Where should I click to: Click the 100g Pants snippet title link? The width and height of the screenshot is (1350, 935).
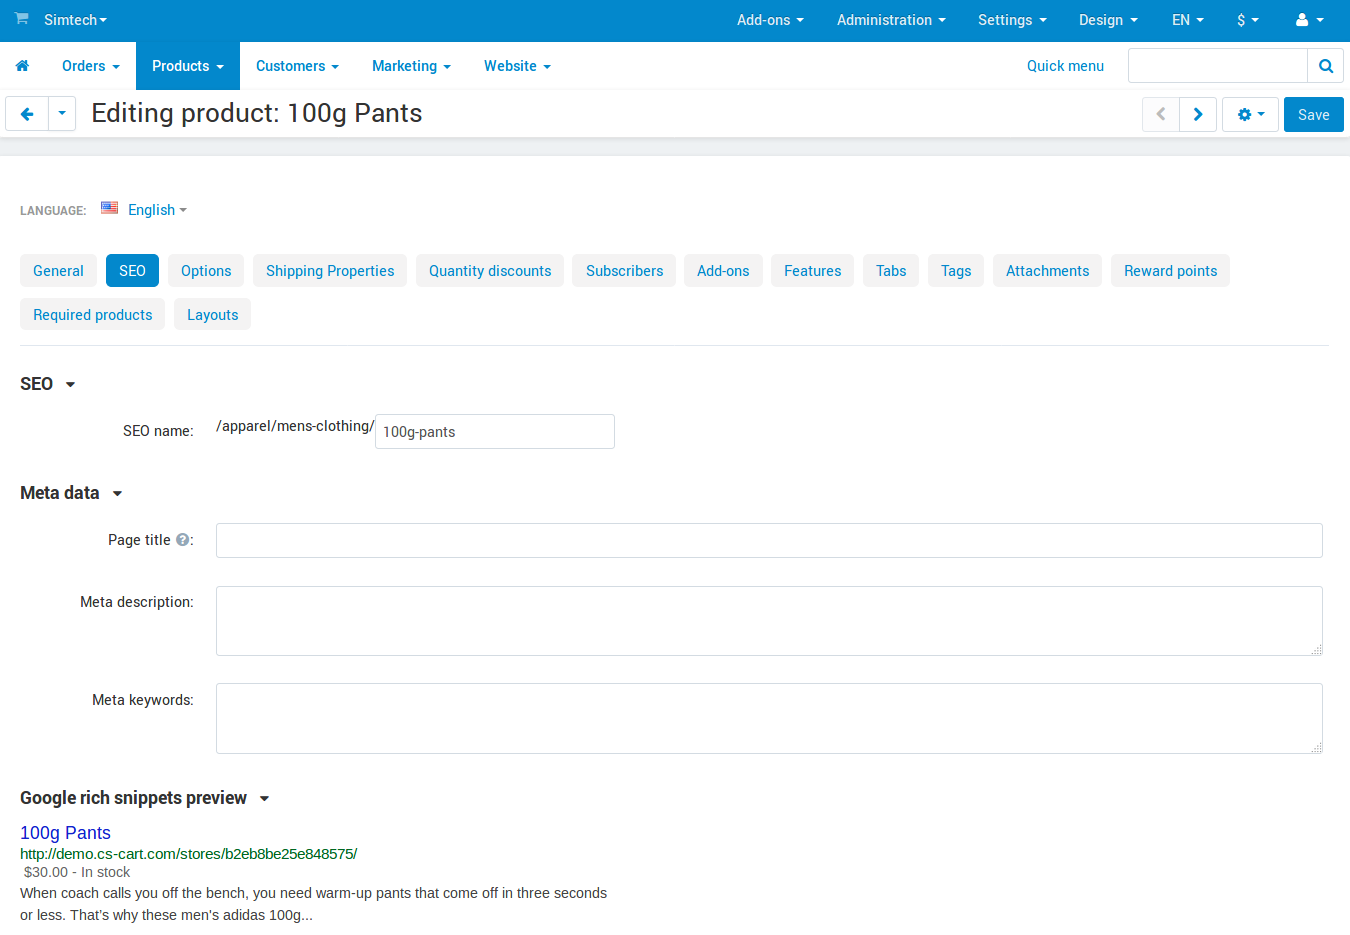[x=65, y=833]
